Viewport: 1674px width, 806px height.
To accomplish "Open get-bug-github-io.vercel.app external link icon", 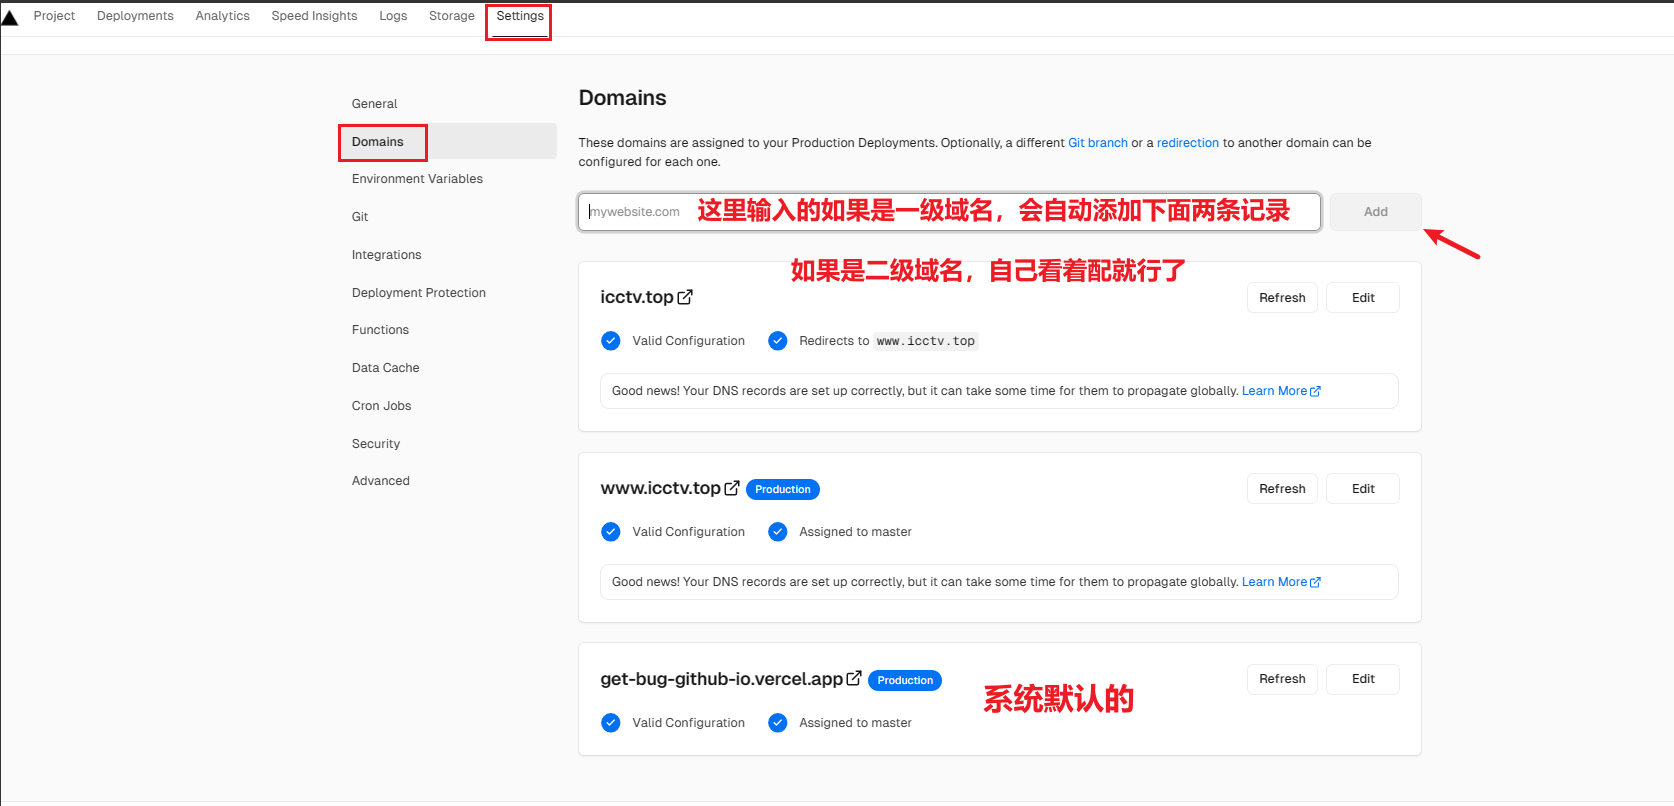I will (x=854, y=678).
